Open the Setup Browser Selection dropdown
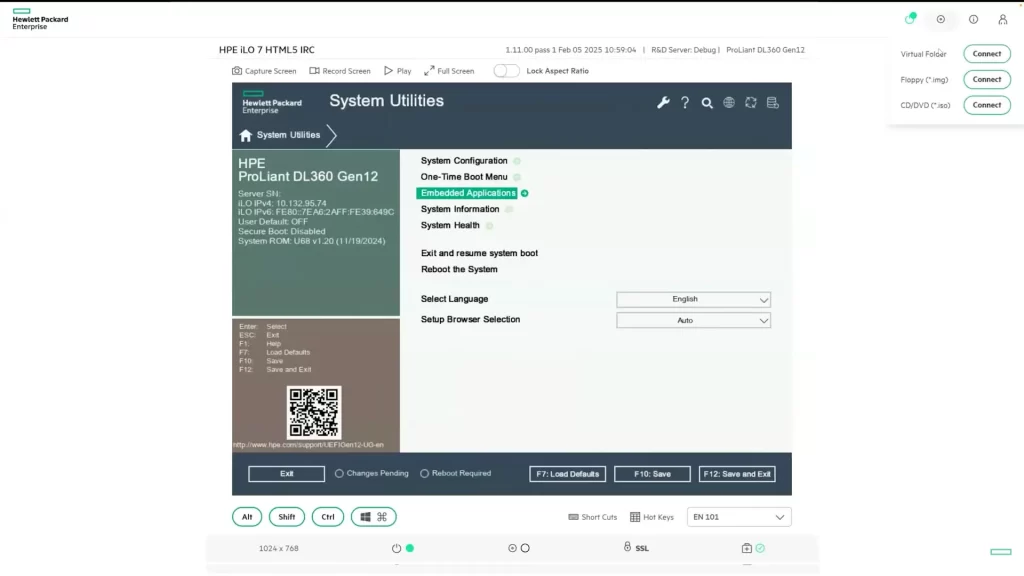This screenshot has width=1024, height=576. tap(694, 321)
